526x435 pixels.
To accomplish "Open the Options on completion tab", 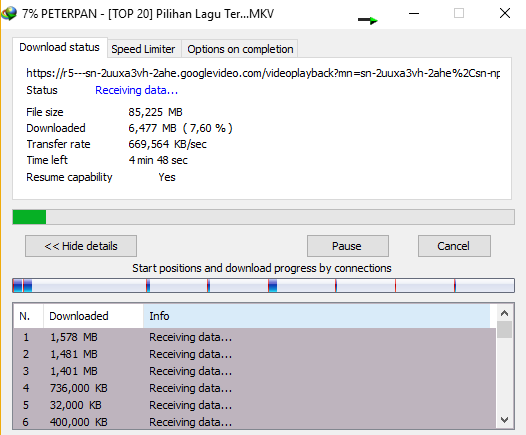I will pyautogui.click(x=240, y=49).
